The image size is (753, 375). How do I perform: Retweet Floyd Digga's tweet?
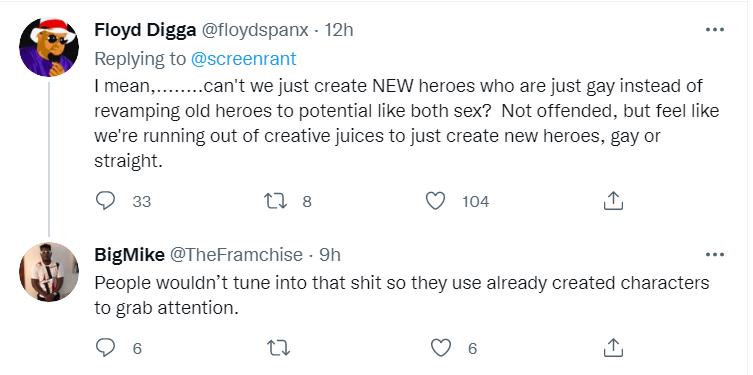coord(277,201)
